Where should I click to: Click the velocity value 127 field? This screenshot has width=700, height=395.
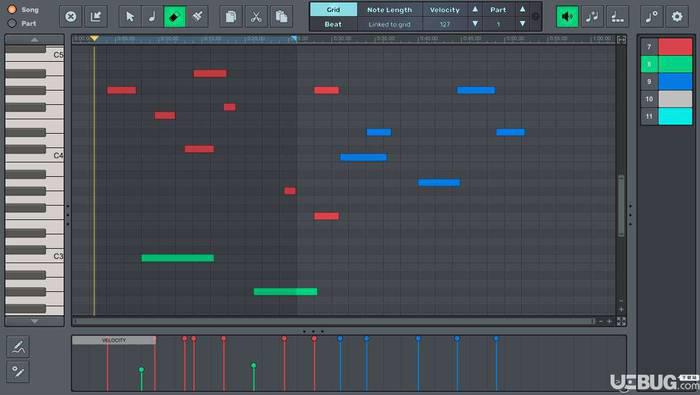(445, 24)
